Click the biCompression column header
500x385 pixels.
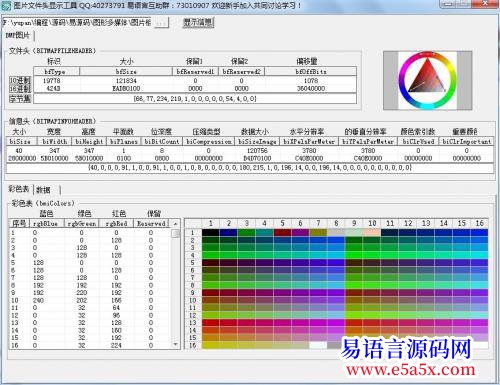pyautogui.click(x=209, y=142)
